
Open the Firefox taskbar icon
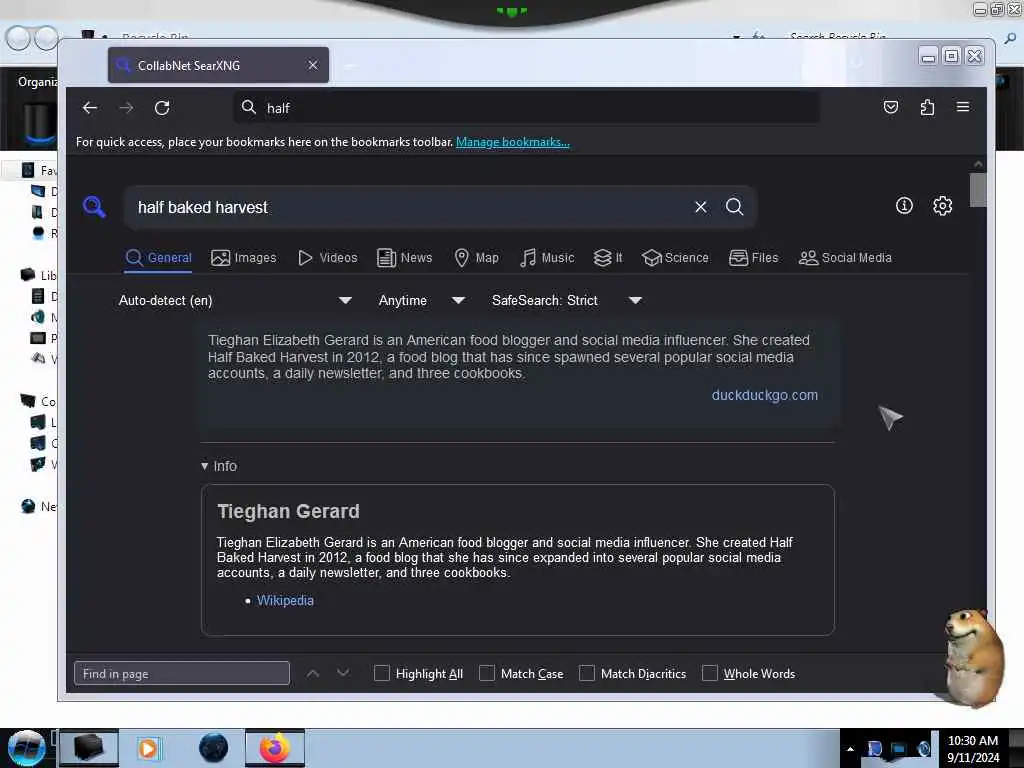point(275,748)
